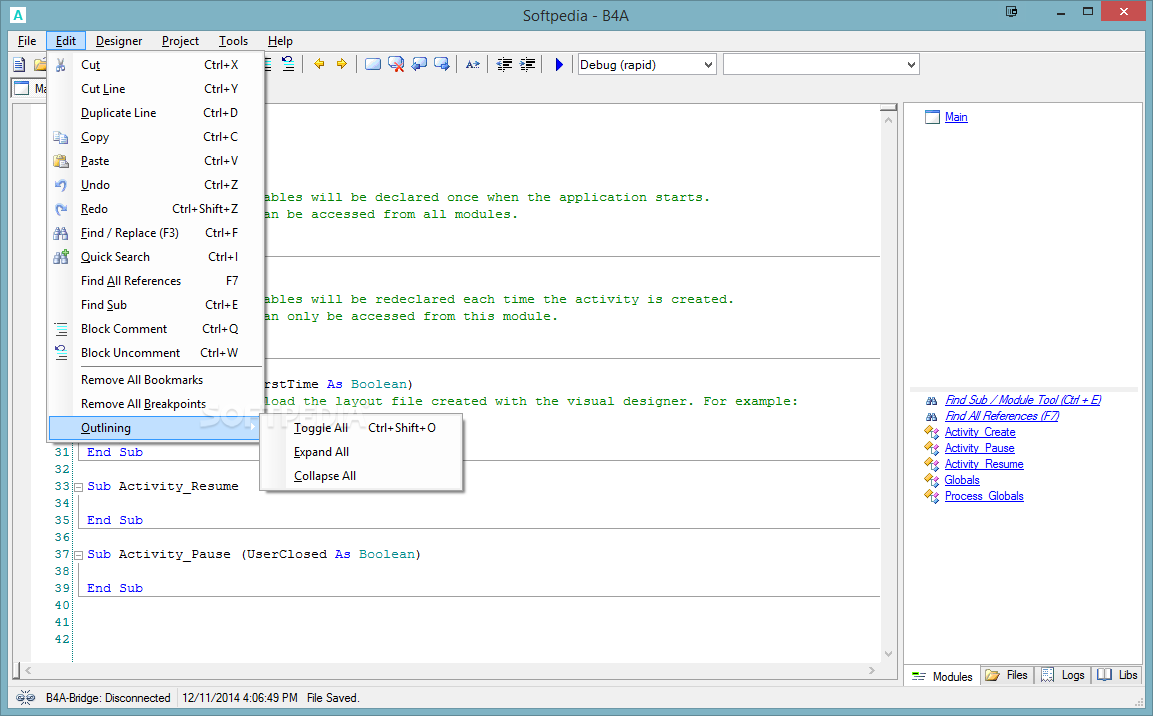Select Block Uncomment menu entry
Viewport: 1153px width, 716px height.
(x=155, y=353)
